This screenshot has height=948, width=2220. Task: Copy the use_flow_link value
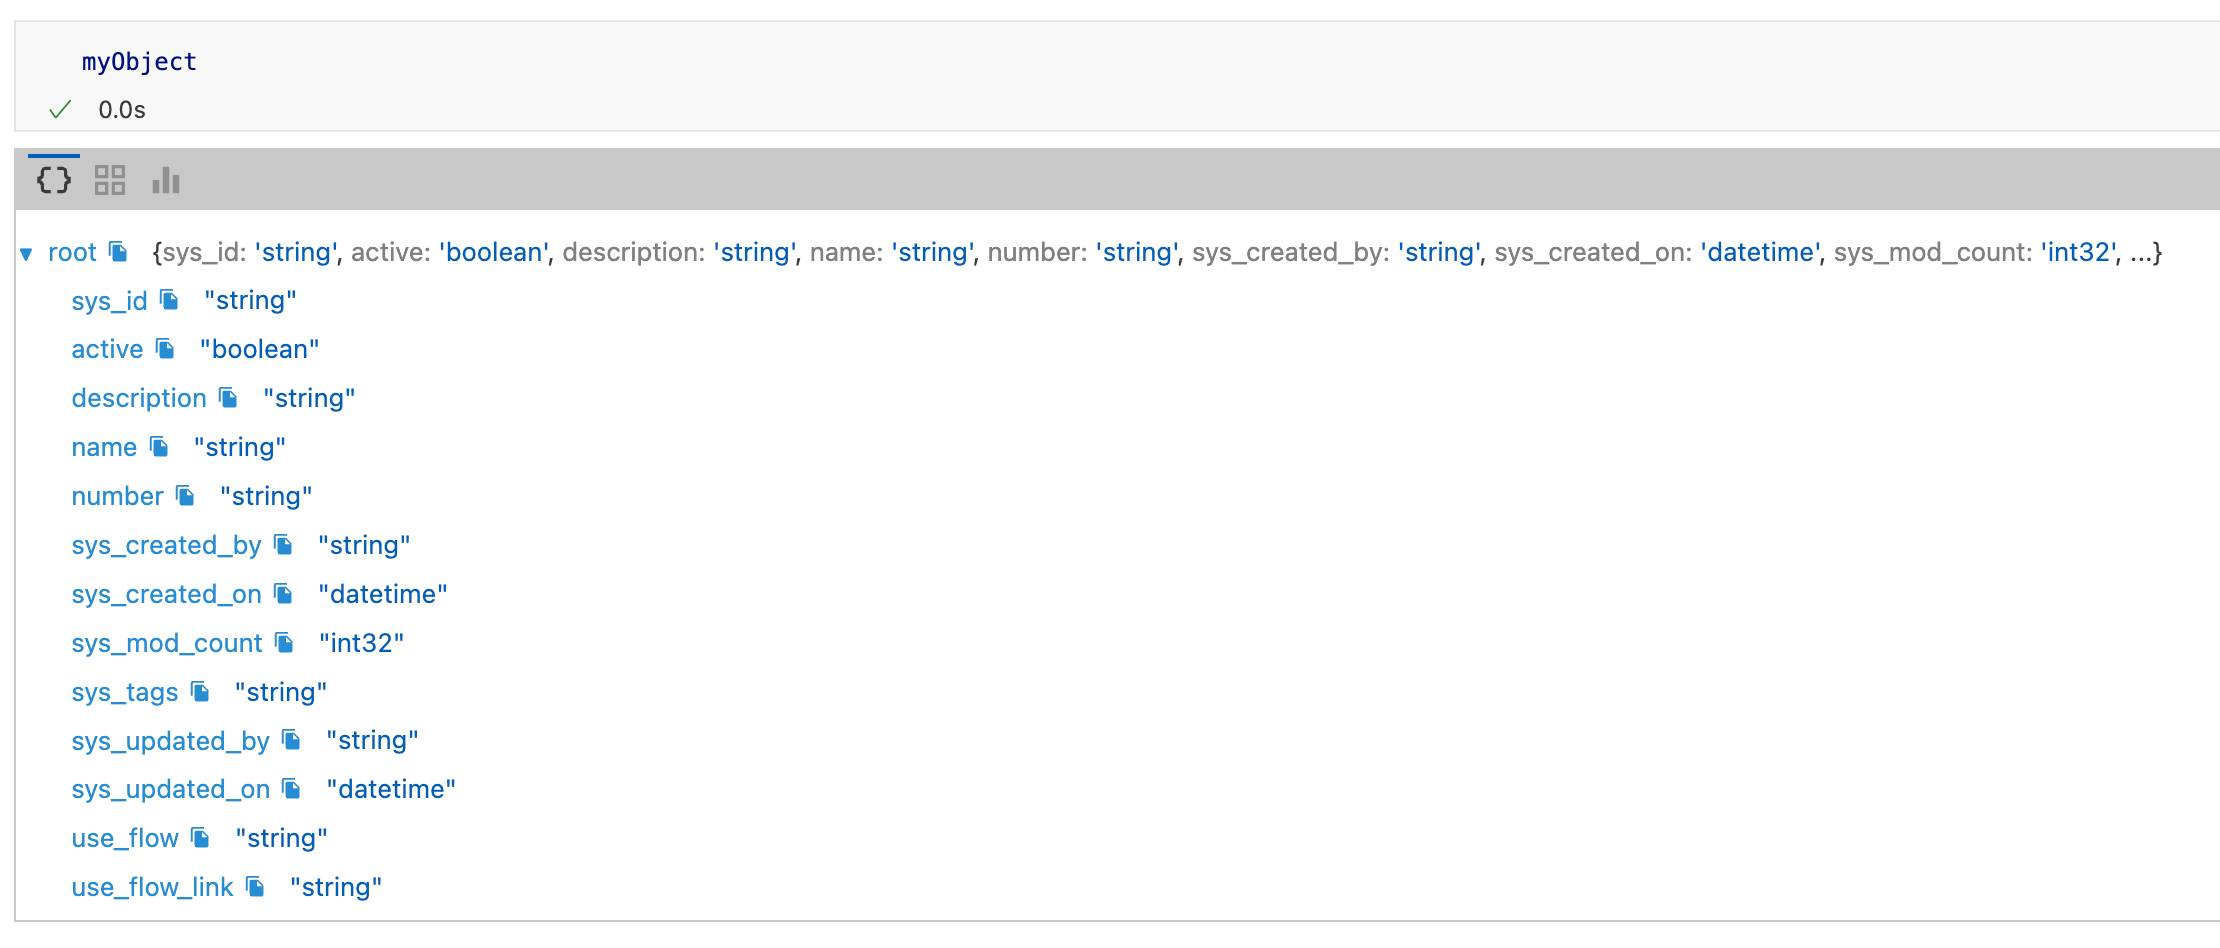pyautogui.click(x=256, y=887)
